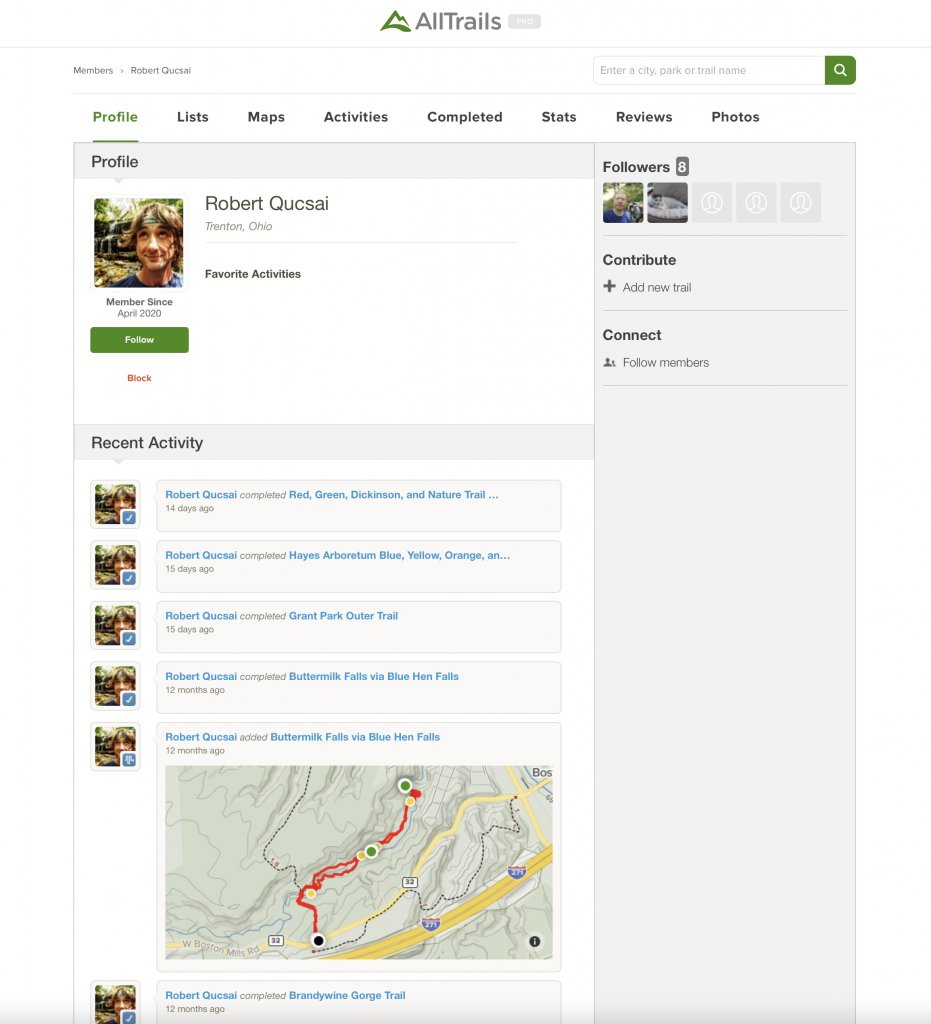Open the Hayes Arboretum trail link

pos(399,555)
